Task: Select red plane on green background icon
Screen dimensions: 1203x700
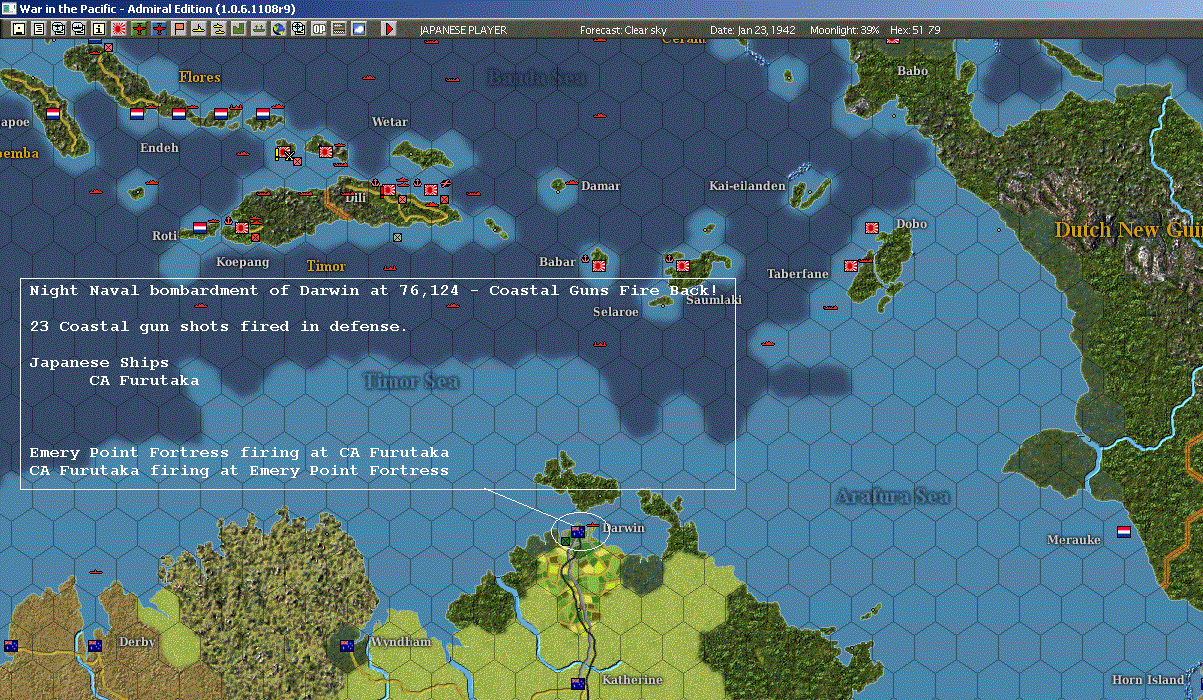Action: [x=138, y=29]
